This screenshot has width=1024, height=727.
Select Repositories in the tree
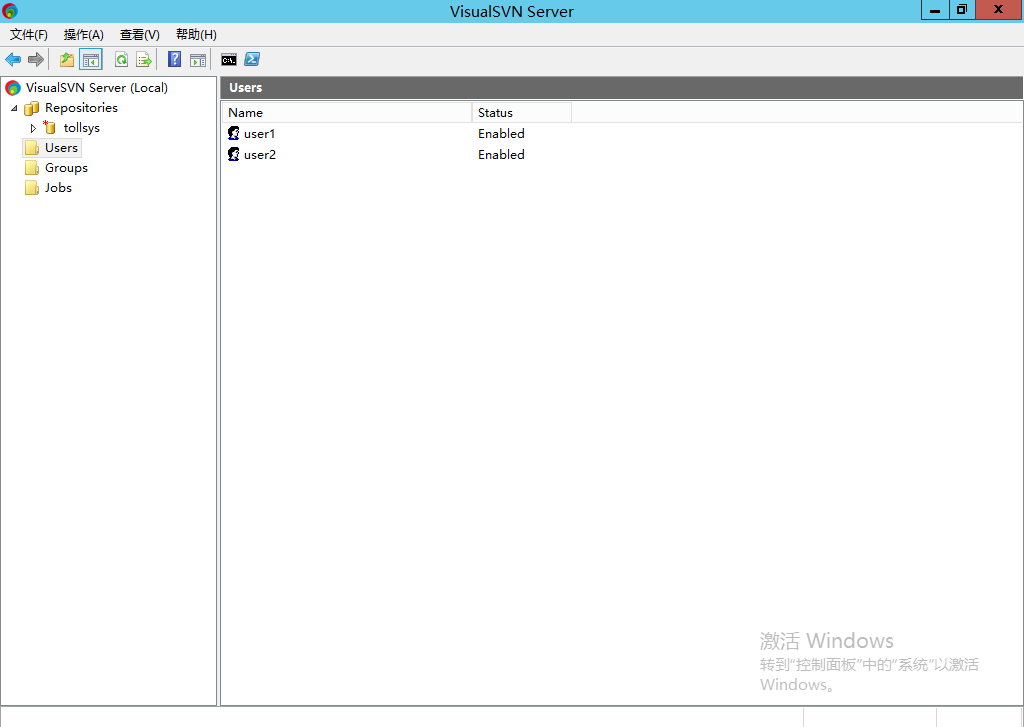81,108
